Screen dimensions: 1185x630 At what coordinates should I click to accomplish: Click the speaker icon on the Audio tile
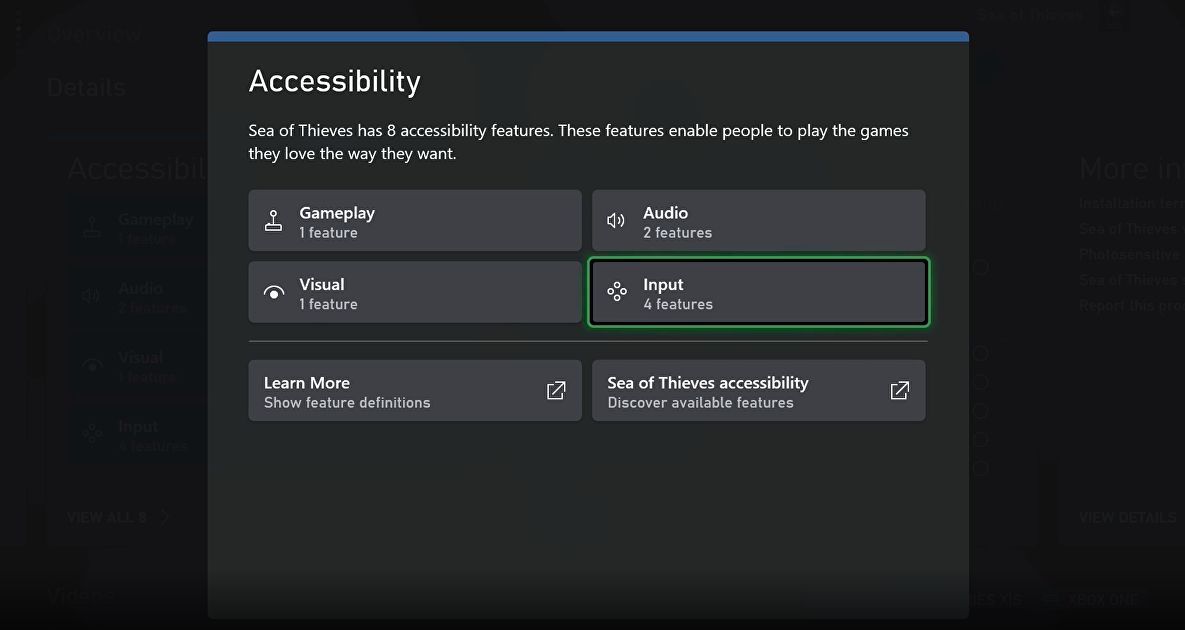tap(616, 221)
